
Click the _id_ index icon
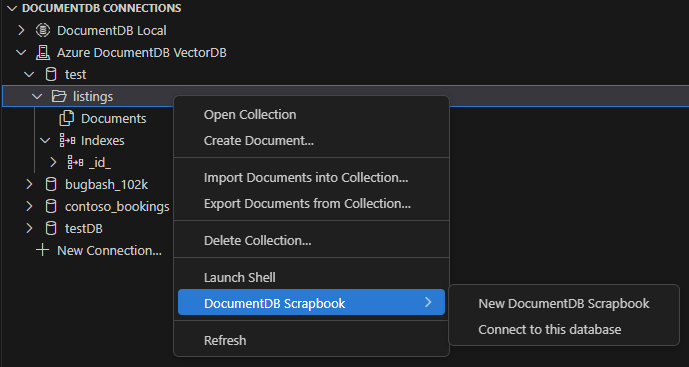[x=75, y=162]
